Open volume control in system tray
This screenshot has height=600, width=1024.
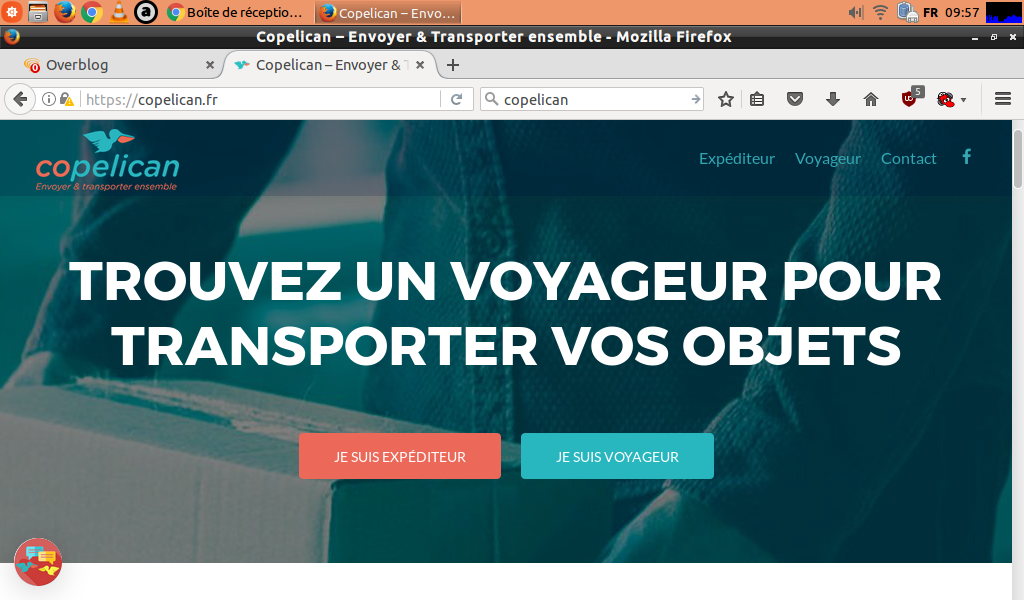(856, 12)
